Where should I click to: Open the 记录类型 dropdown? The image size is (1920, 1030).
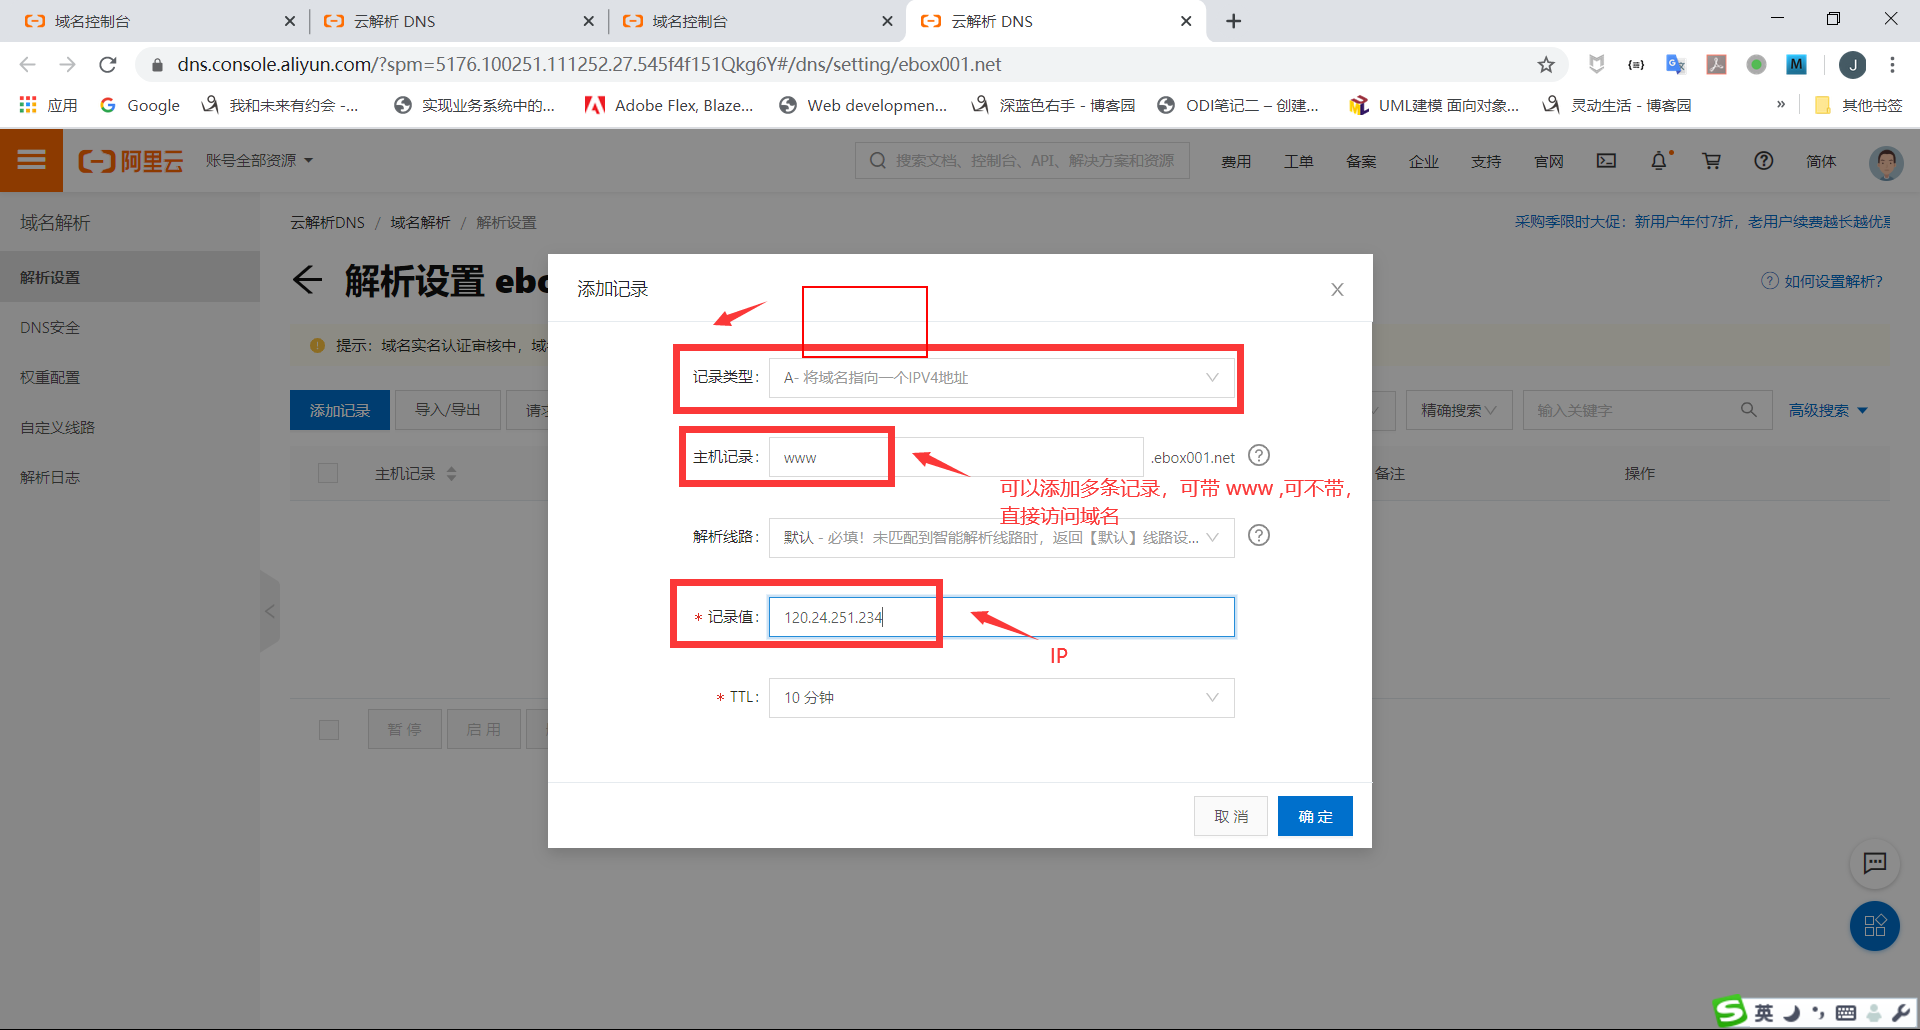(x=1002, y=377)
